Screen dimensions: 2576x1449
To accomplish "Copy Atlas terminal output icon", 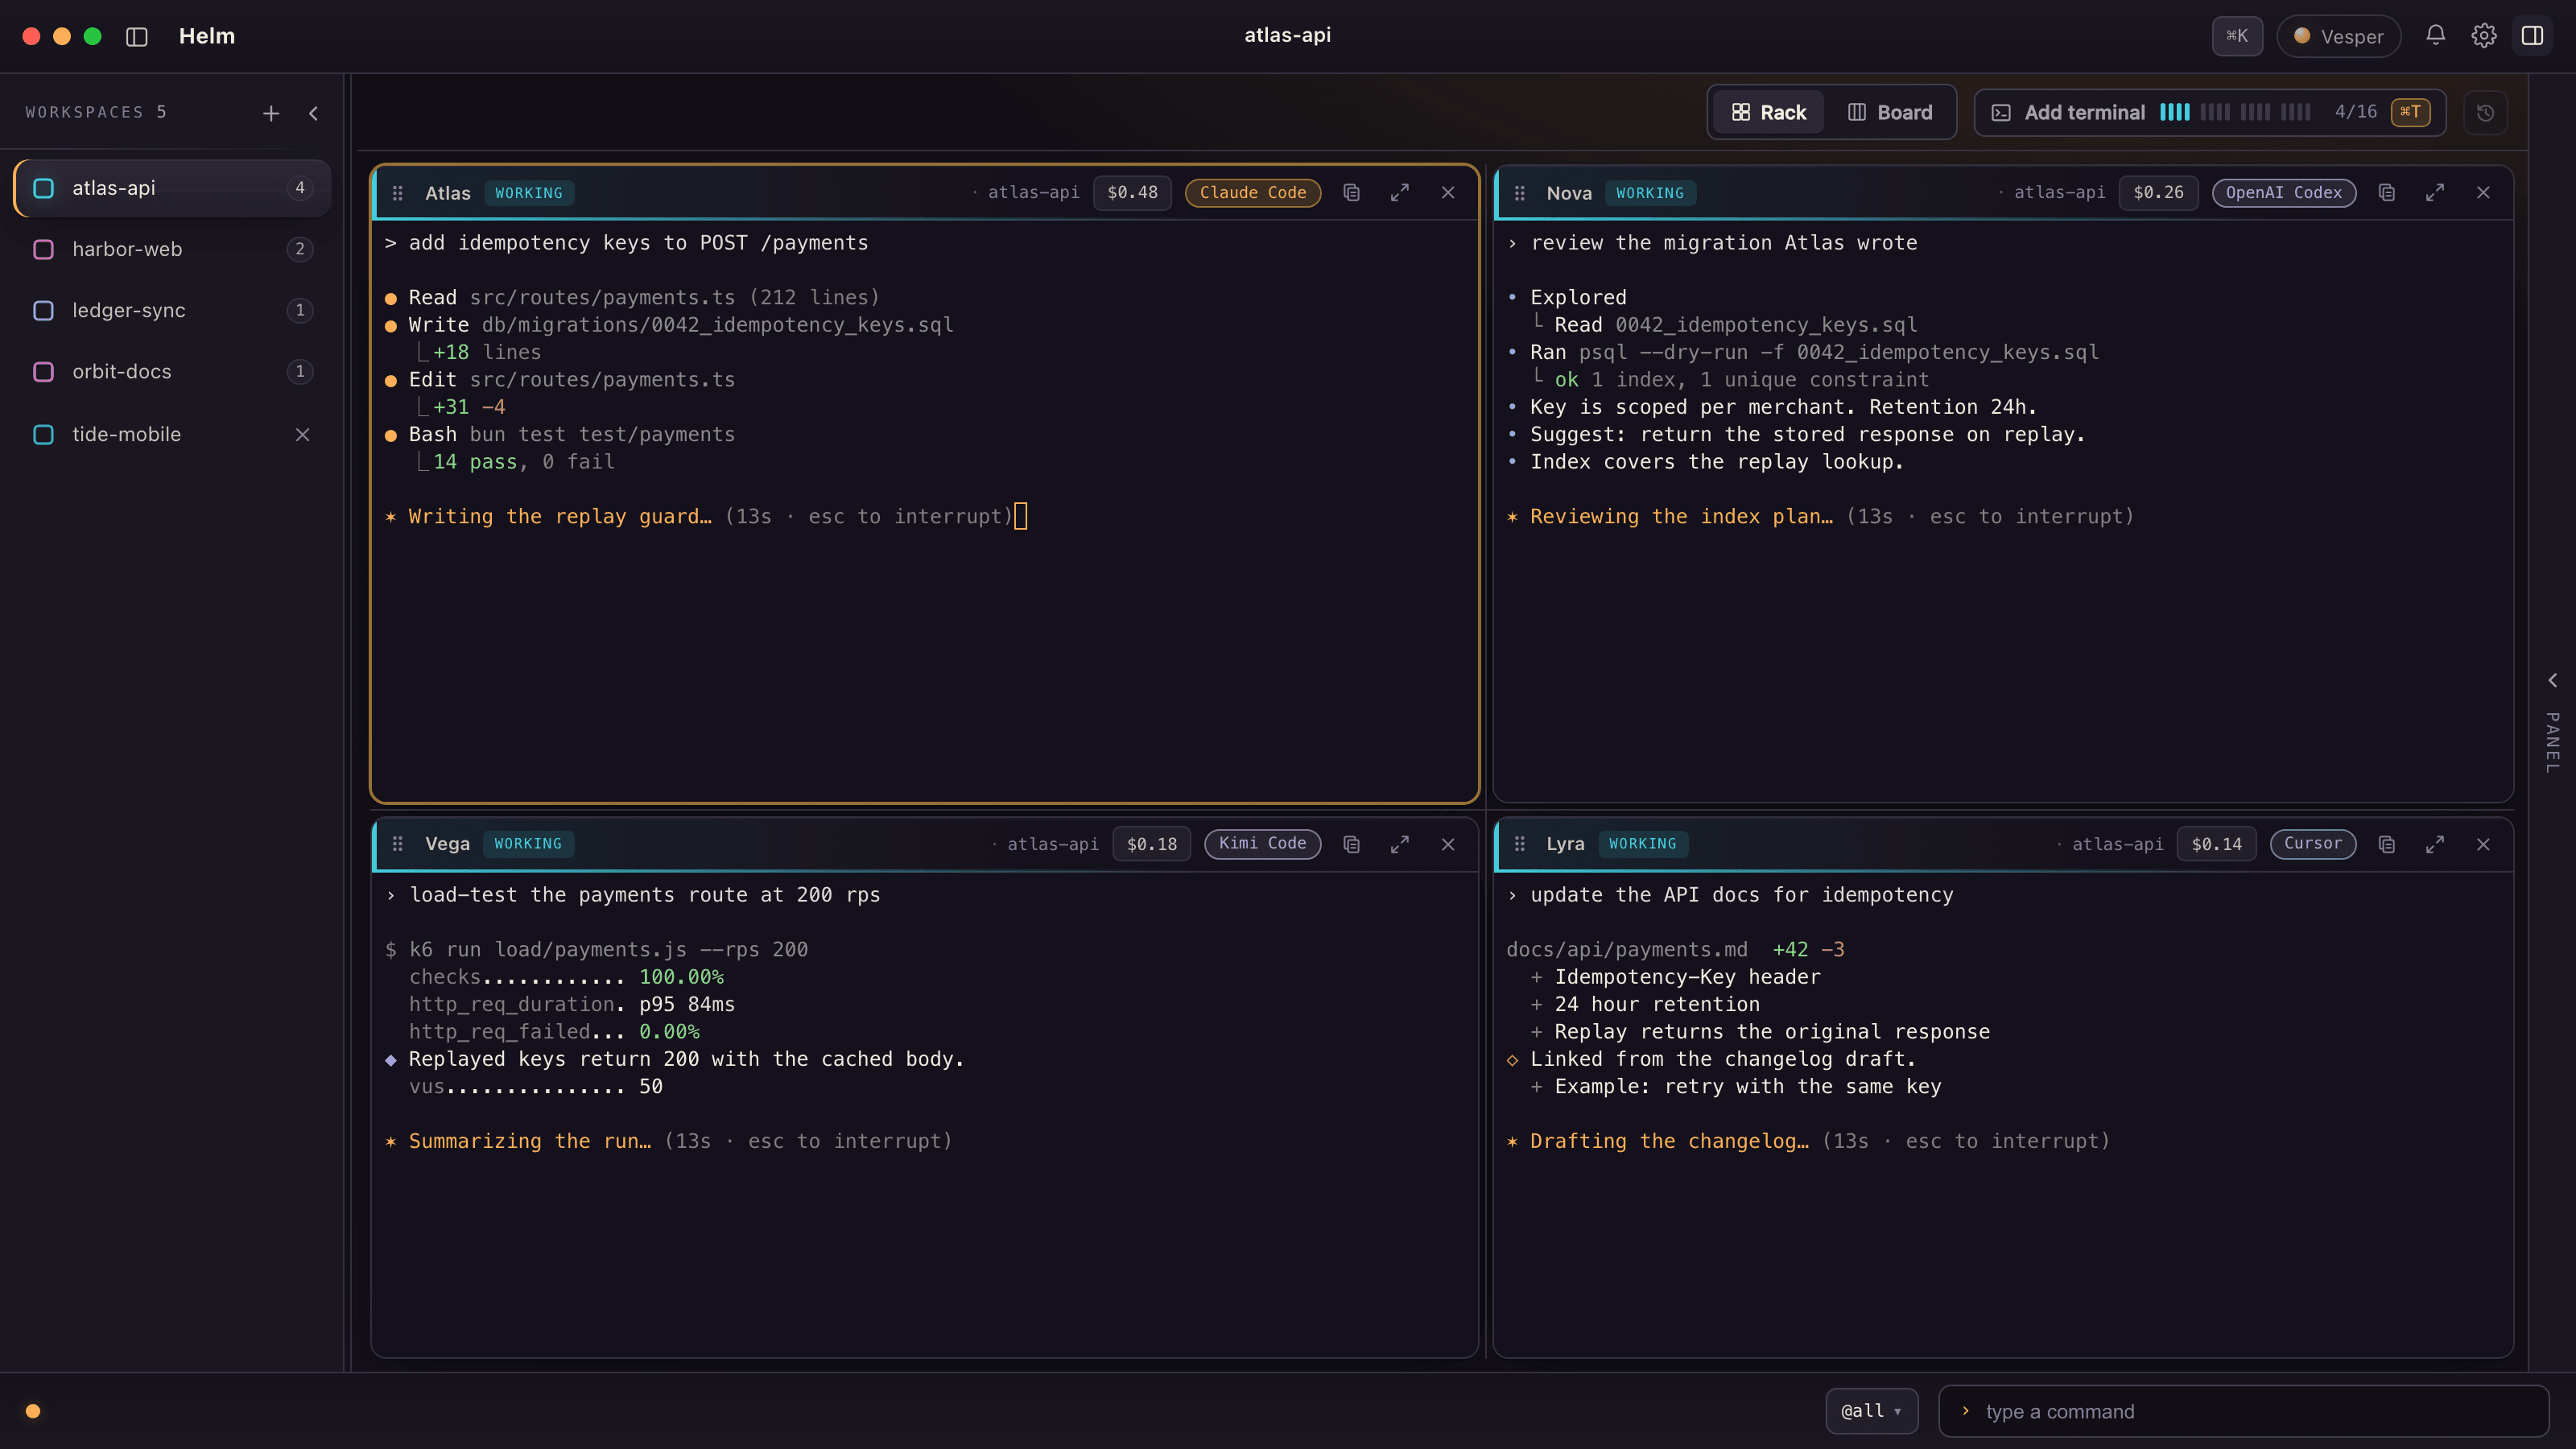I will (x=1351, y=192).
